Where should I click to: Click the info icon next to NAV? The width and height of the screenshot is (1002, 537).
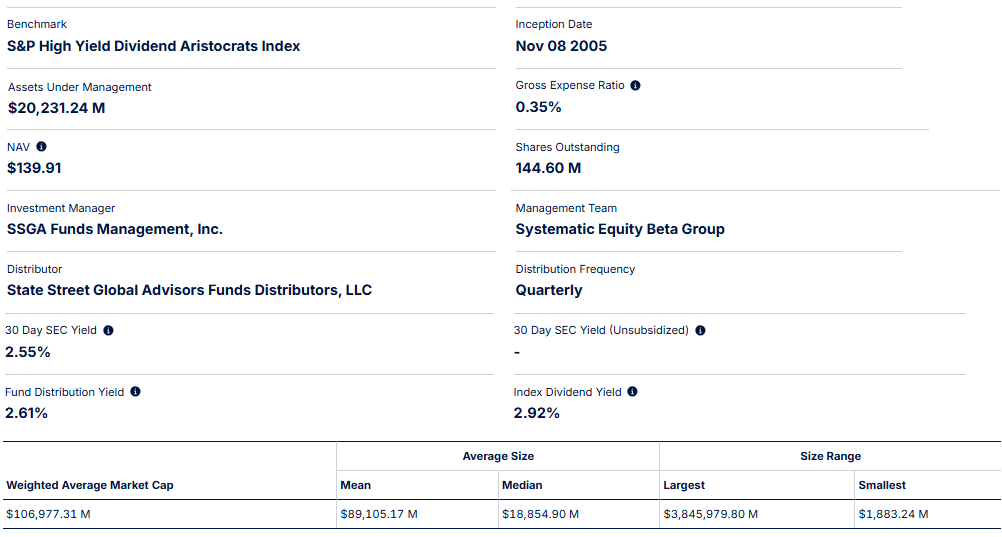click(41, 147)
